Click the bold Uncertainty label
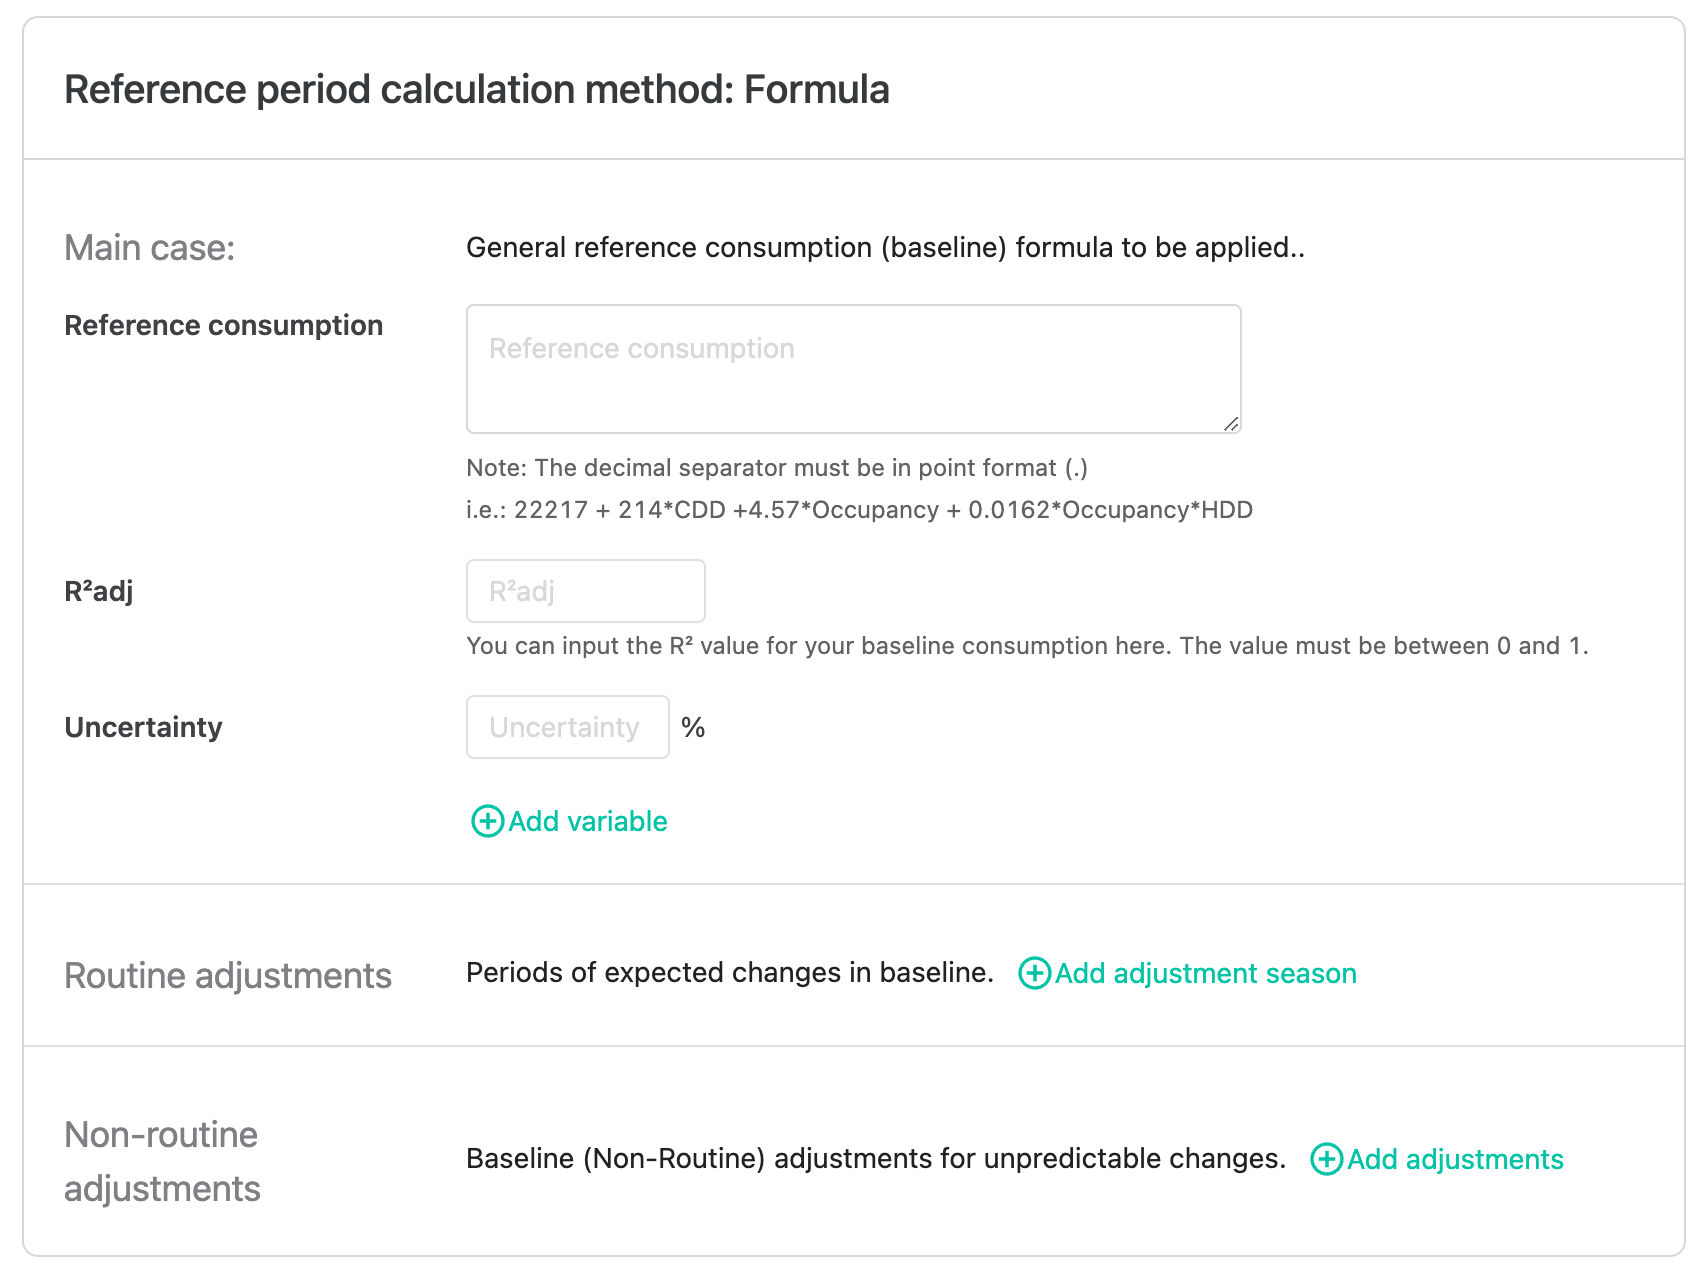This screenshot has height=1268, width=1702. click(x=143, y=727)
